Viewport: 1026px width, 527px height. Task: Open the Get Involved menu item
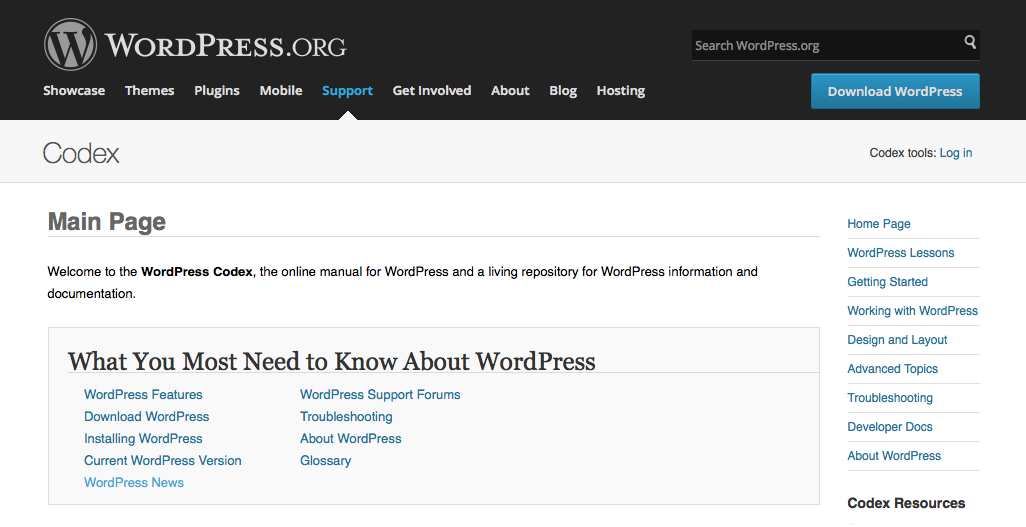pyautogui.click(x=432, y=90)
